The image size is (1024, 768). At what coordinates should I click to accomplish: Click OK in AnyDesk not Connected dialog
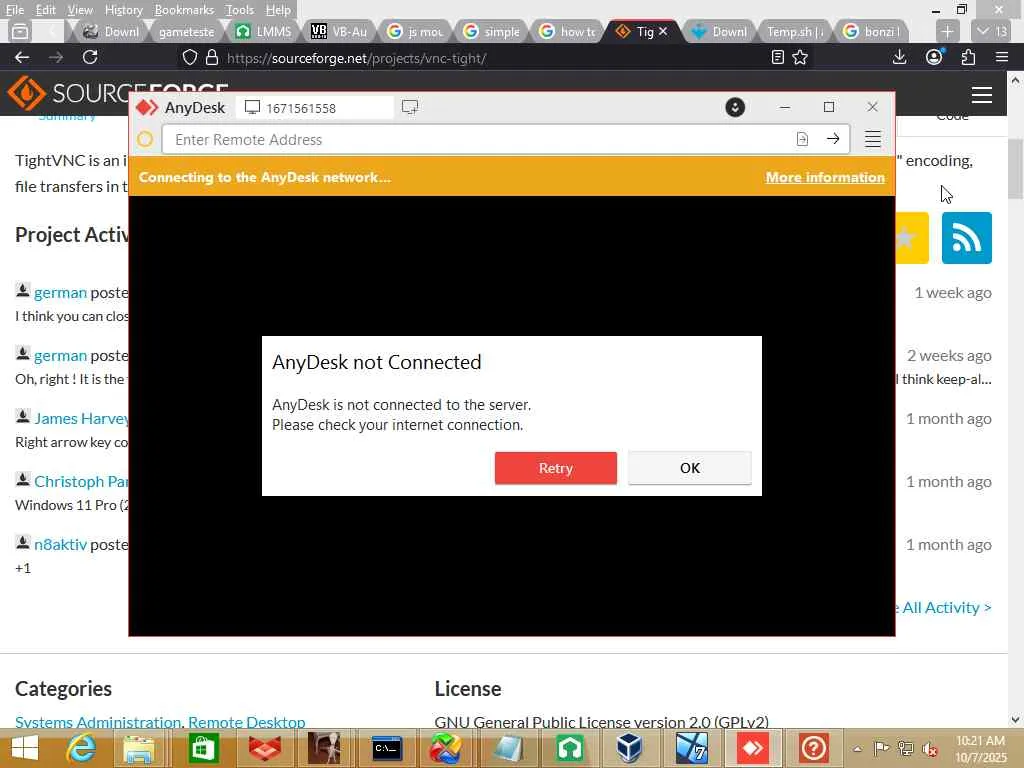[x=690, y=468]
